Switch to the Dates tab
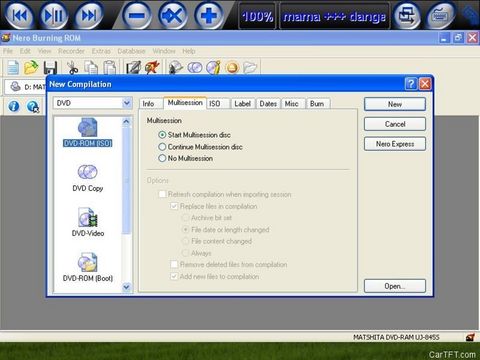Viewport: 480px width, 360px height. (x=268, y=104)
